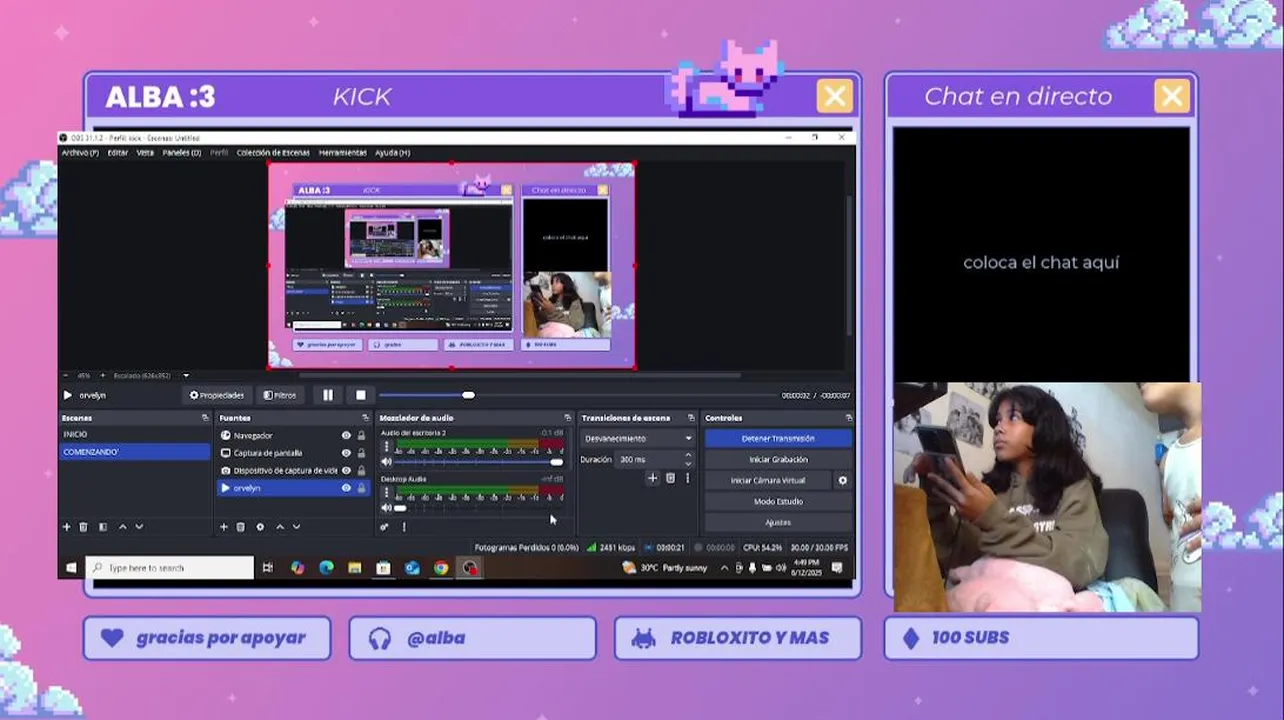Open the Desvanecimiento transition dropdown
The image size is (1284, 720).
(637, 438)
